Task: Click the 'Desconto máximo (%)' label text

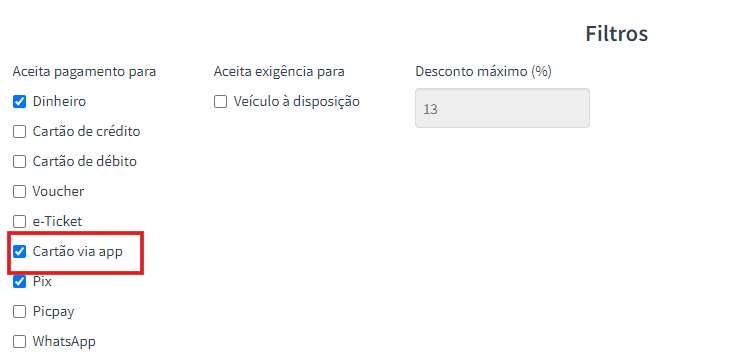Action: 483,72
